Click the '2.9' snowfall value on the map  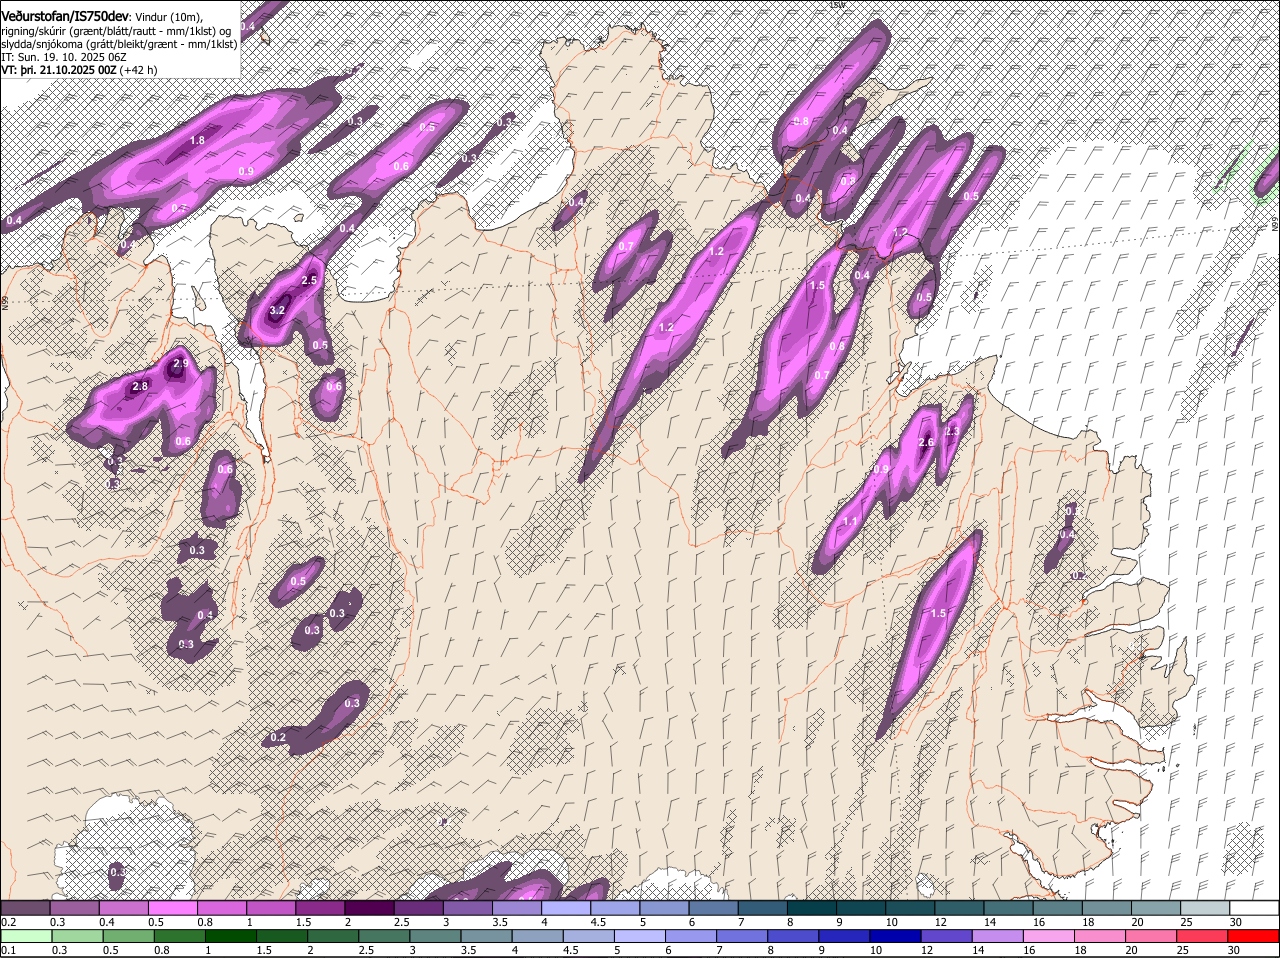click(x=181, y=364)
